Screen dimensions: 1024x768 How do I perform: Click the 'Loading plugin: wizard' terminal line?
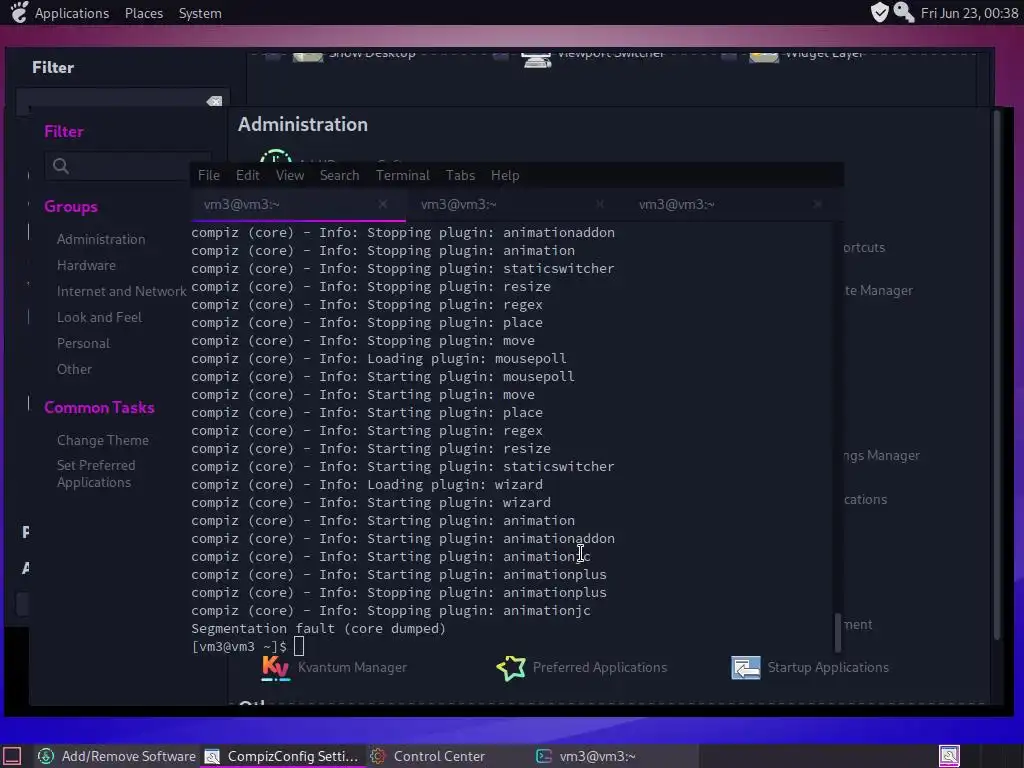tap(367, 485)
